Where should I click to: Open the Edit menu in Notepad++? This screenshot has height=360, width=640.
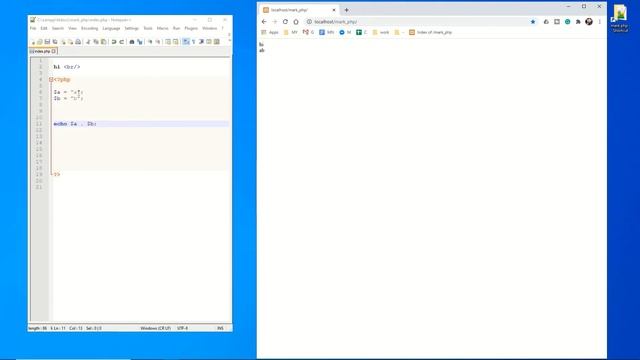coord(44,28)
